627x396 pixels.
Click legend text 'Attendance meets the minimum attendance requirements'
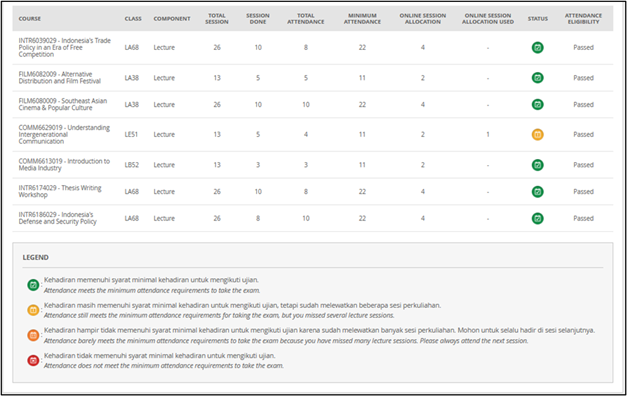tap(152, 290)
